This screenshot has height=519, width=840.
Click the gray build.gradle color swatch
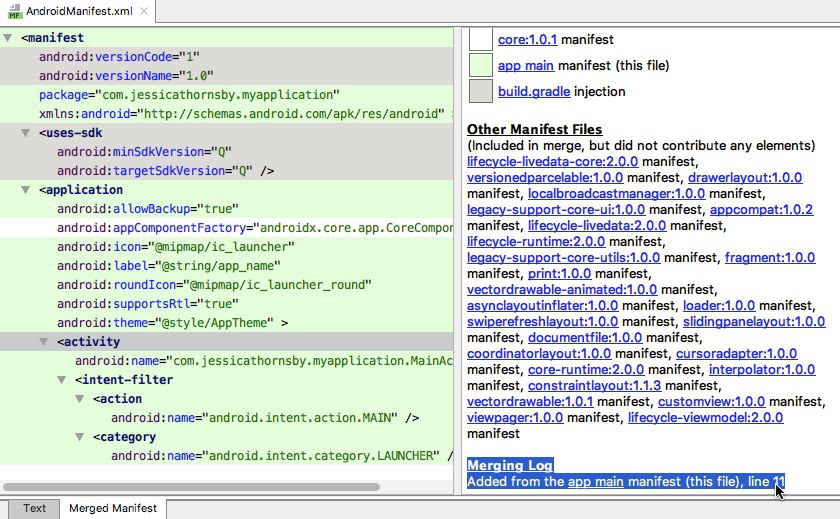481,92
